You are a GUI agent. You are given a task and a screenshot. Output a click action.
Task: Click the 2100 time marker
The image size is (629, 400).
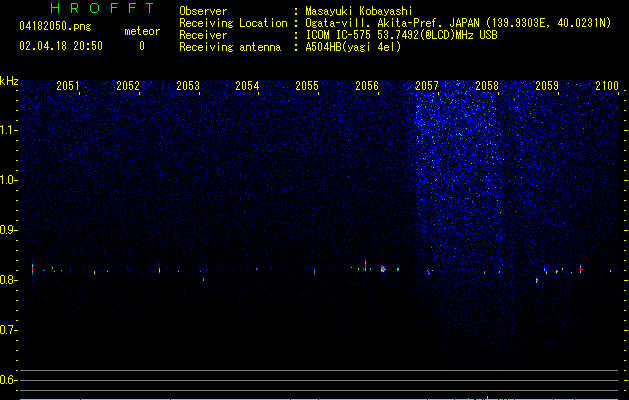tap(607, 85)
